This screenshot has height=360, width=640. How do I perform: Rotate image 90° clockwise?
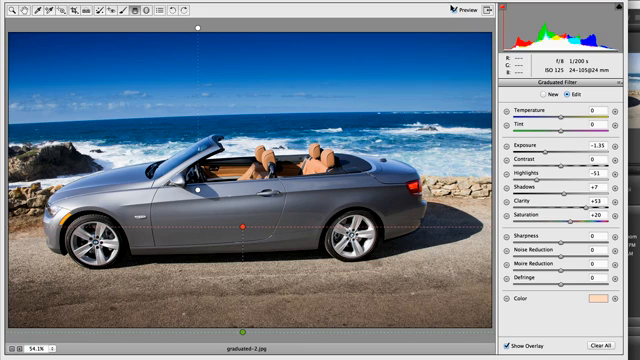184,10
